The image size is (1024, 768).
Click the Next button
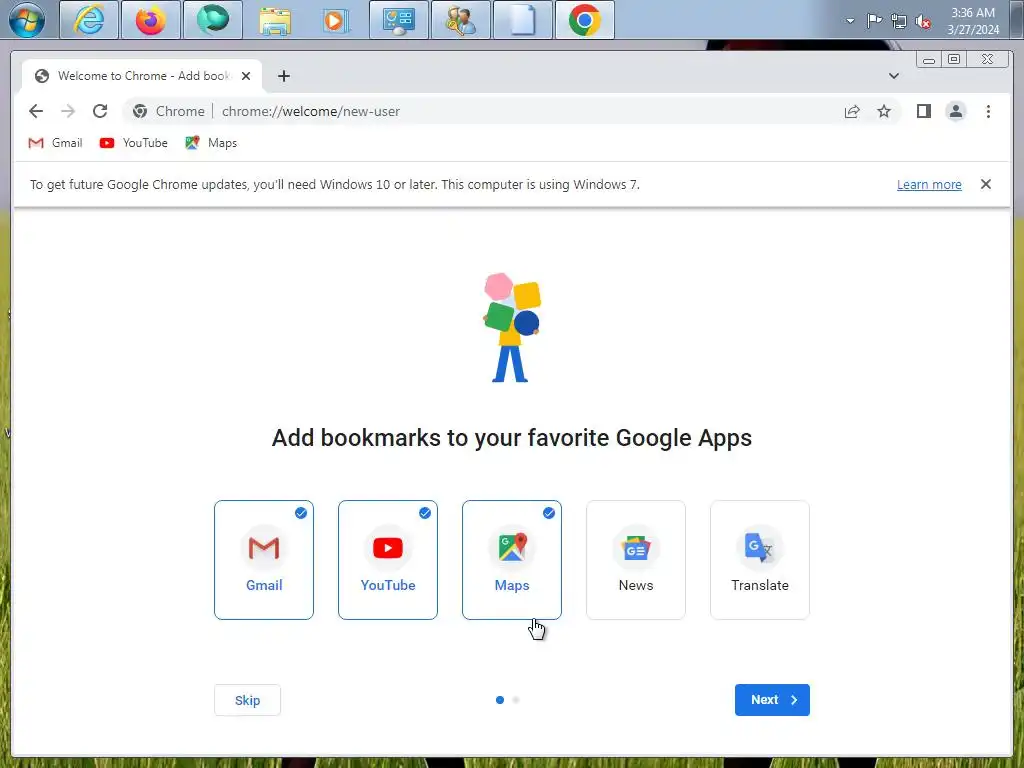coord(772,700)
